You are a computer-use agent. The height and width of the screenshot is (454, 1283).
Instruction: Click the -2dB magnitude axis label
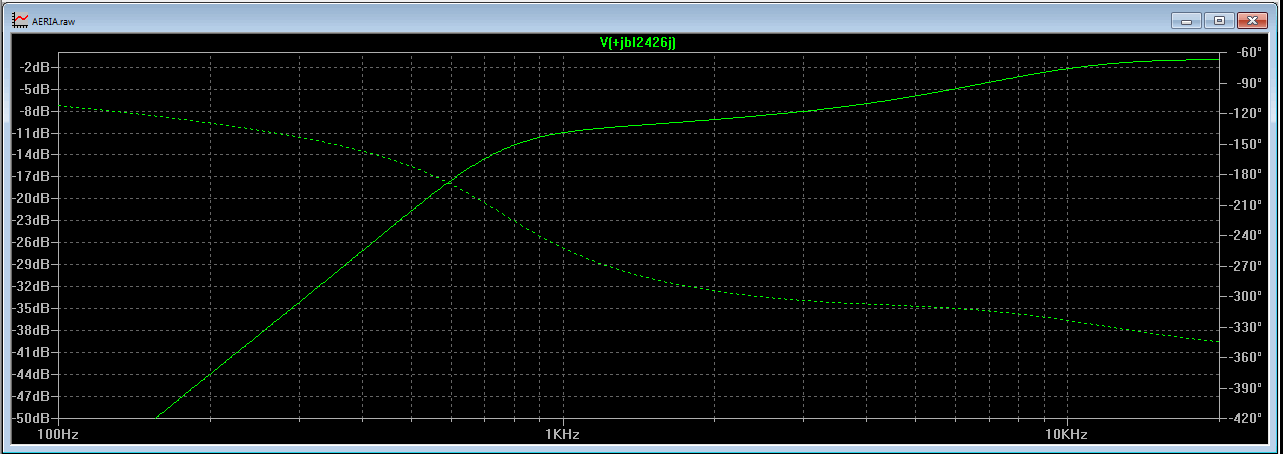(36, 67)
